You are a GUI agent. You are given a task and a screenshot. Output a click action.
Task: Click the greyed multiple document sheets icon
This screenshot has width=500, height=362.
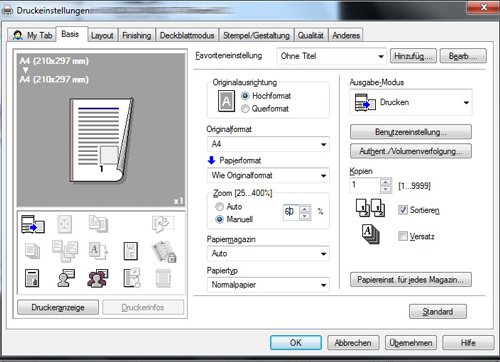click(x=65, y=251)
